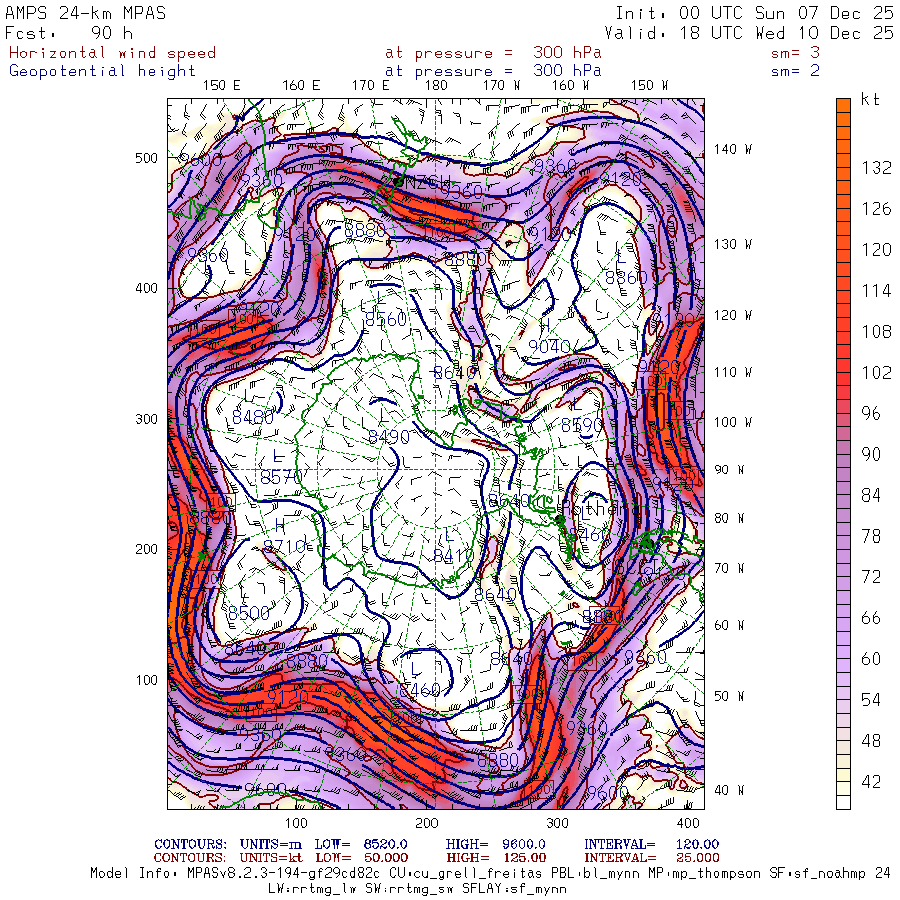This screenshot has height=900, width=900.
Task: Click the red 'LOW= 50.000' legend value
Action: pos(361,858)
